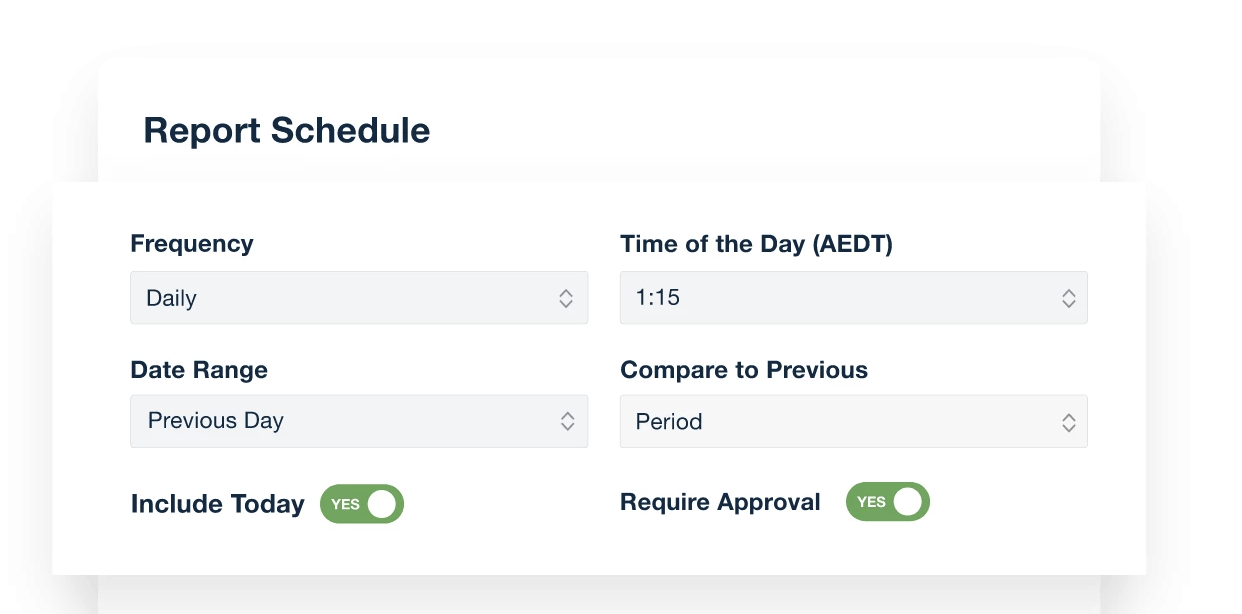
Task: Click the chevron icon in the Period selector
Action: (1069, 422)
